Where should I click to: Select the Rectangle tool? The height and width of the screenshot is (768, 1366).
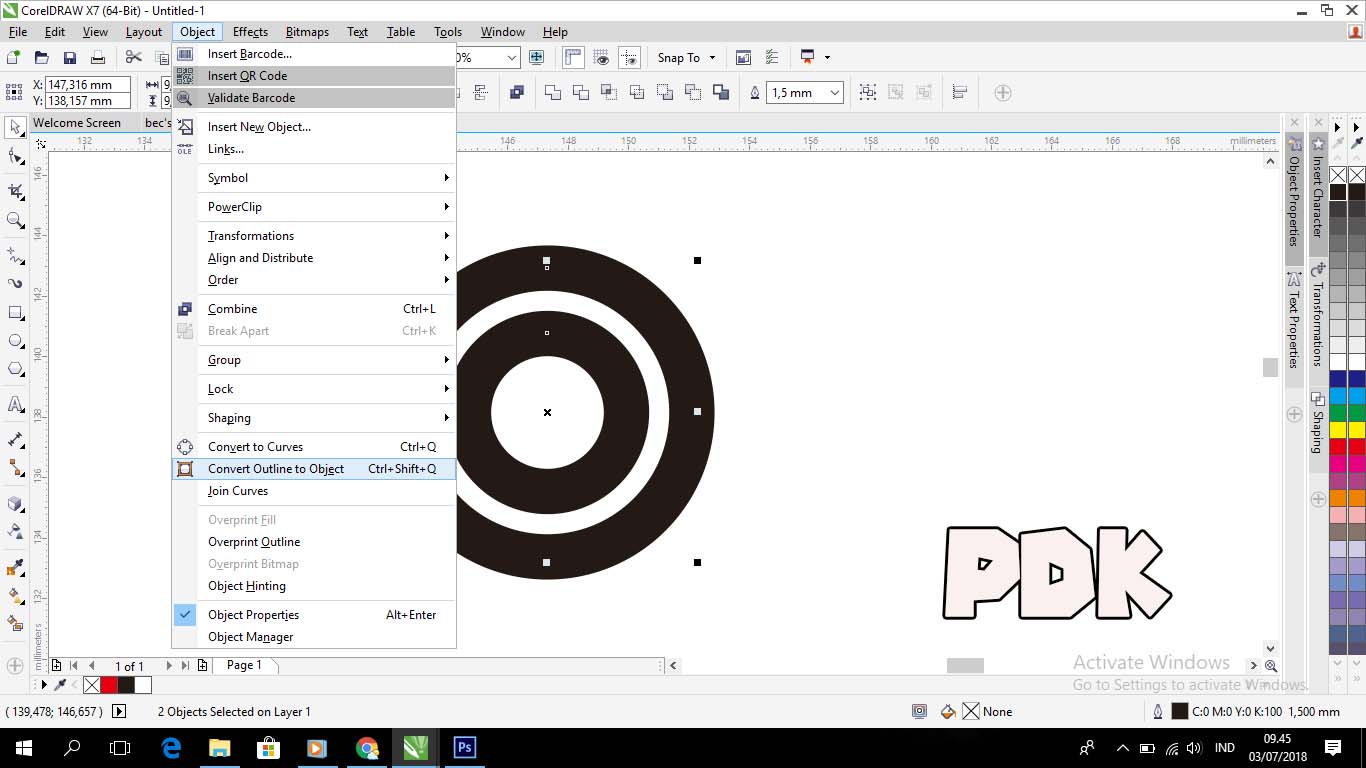[x=15, y=313]
